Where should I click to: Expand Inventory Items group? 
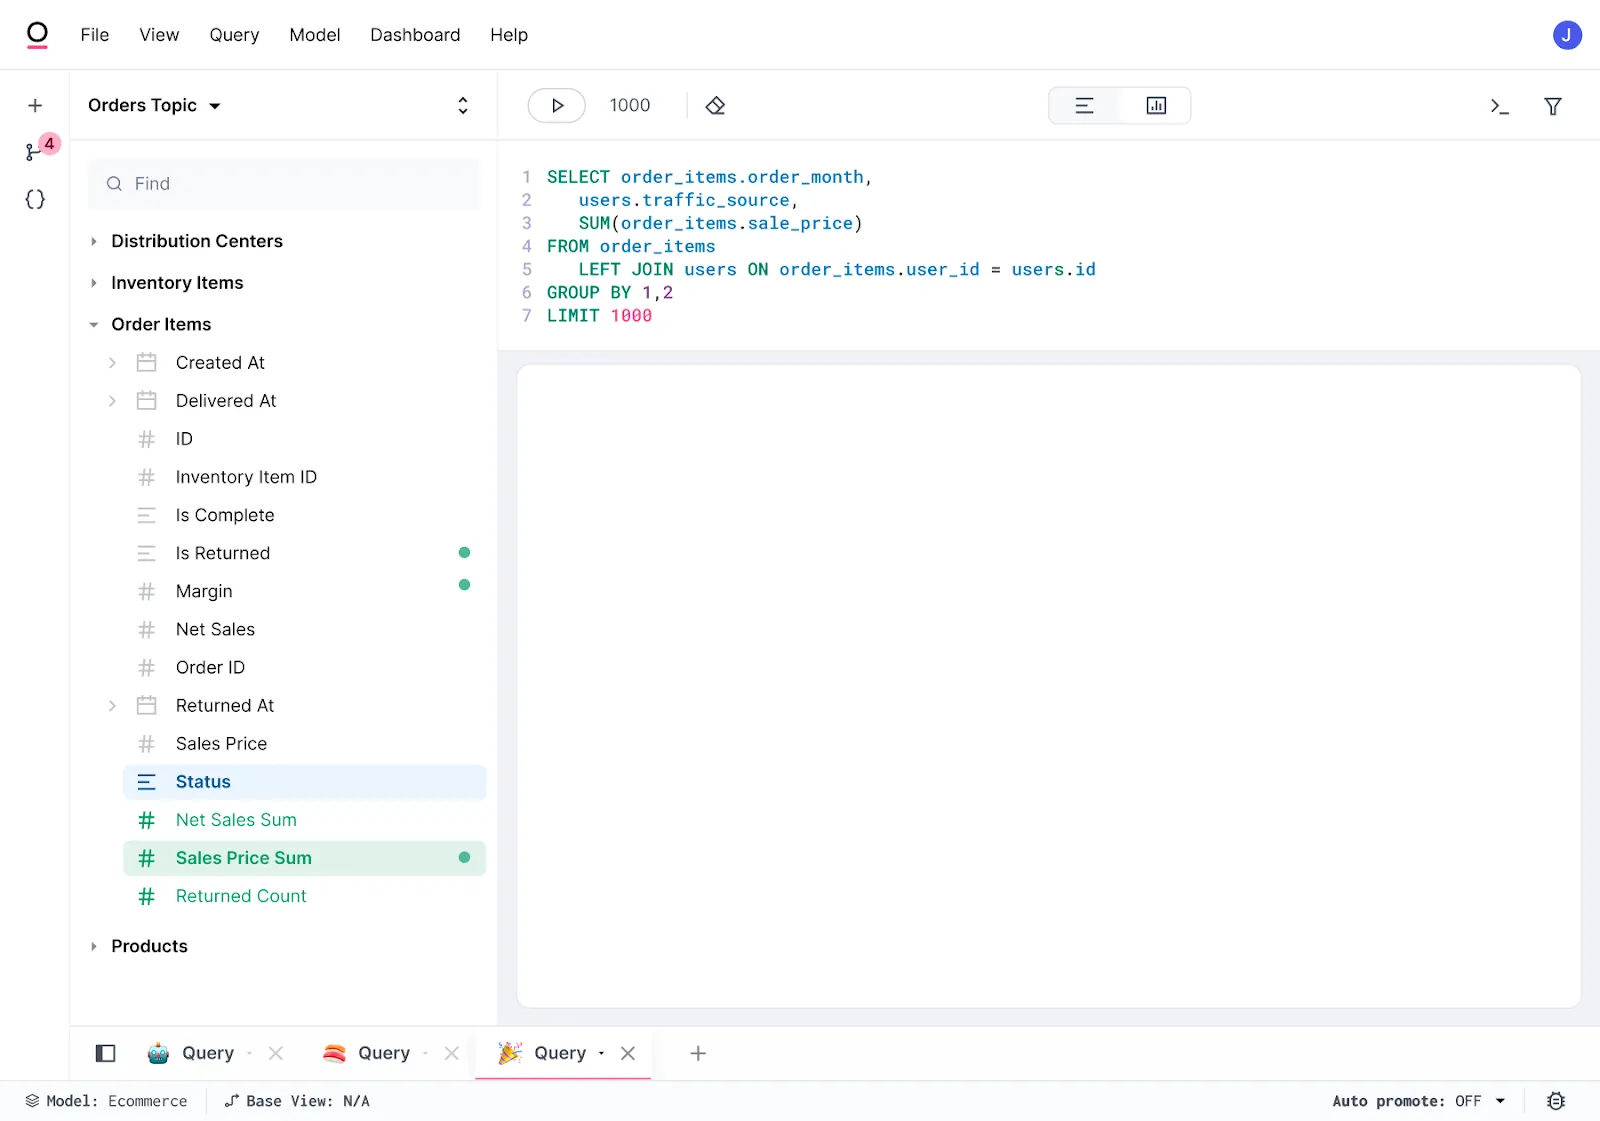click(x=94, y=283)
